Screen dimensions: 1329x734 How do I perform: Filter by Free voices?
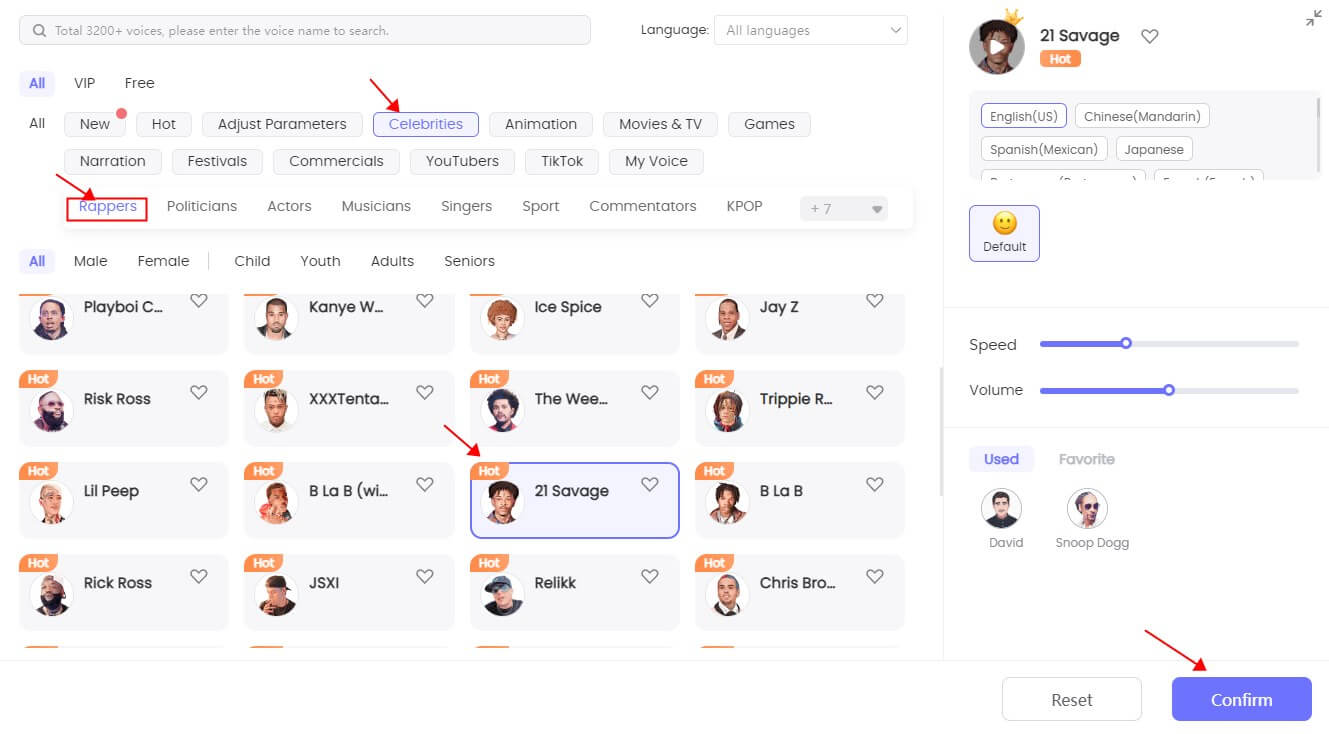click(x=140, y=83)
